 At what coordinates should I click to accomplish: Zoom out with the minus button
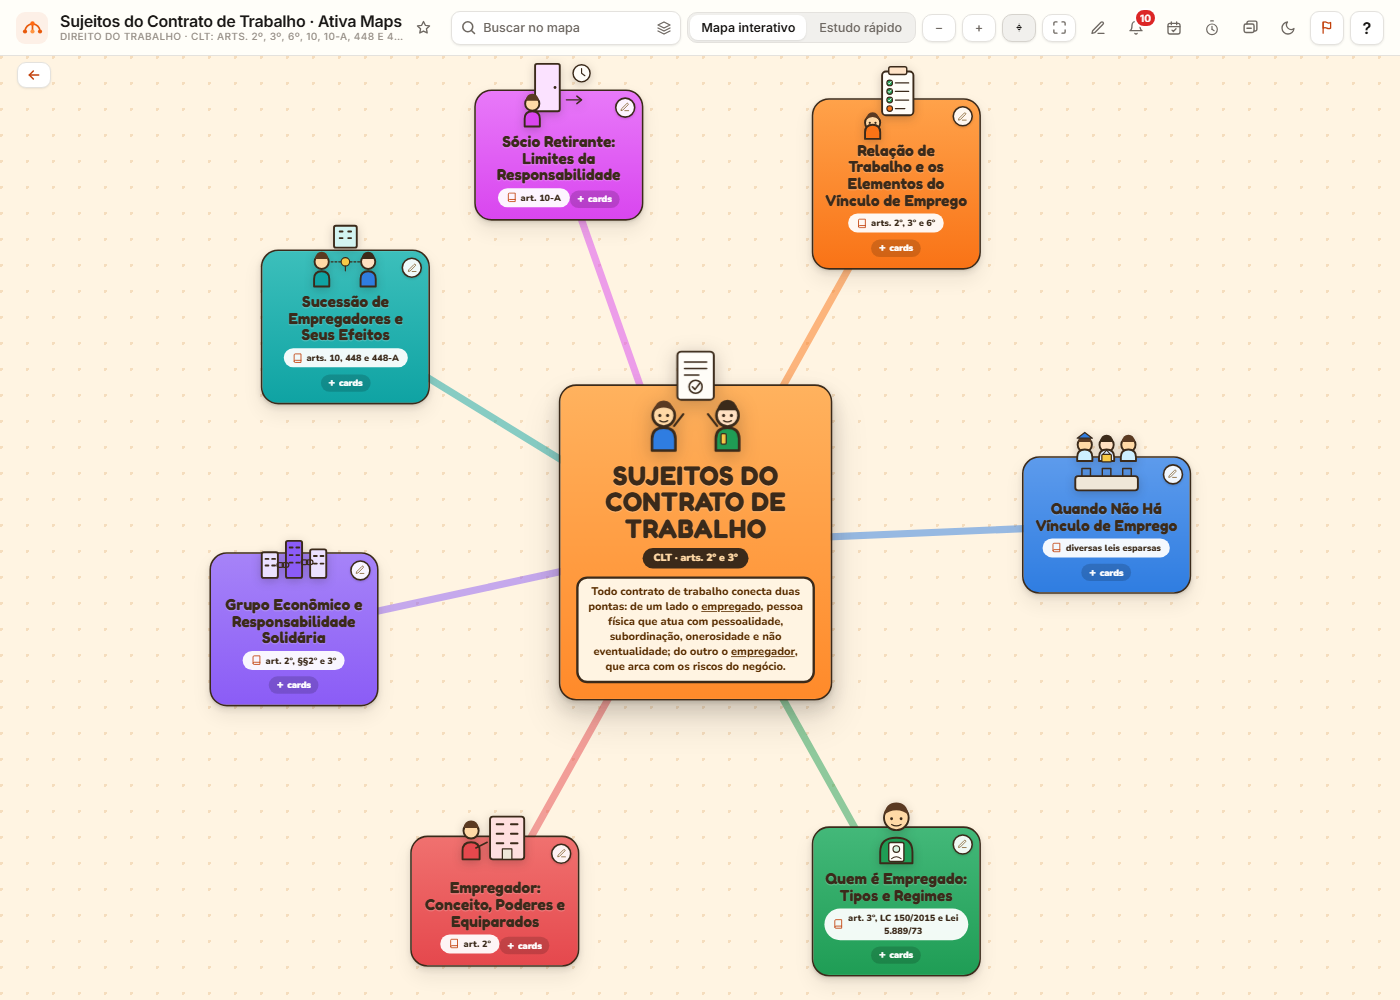(x=939, y=28)
